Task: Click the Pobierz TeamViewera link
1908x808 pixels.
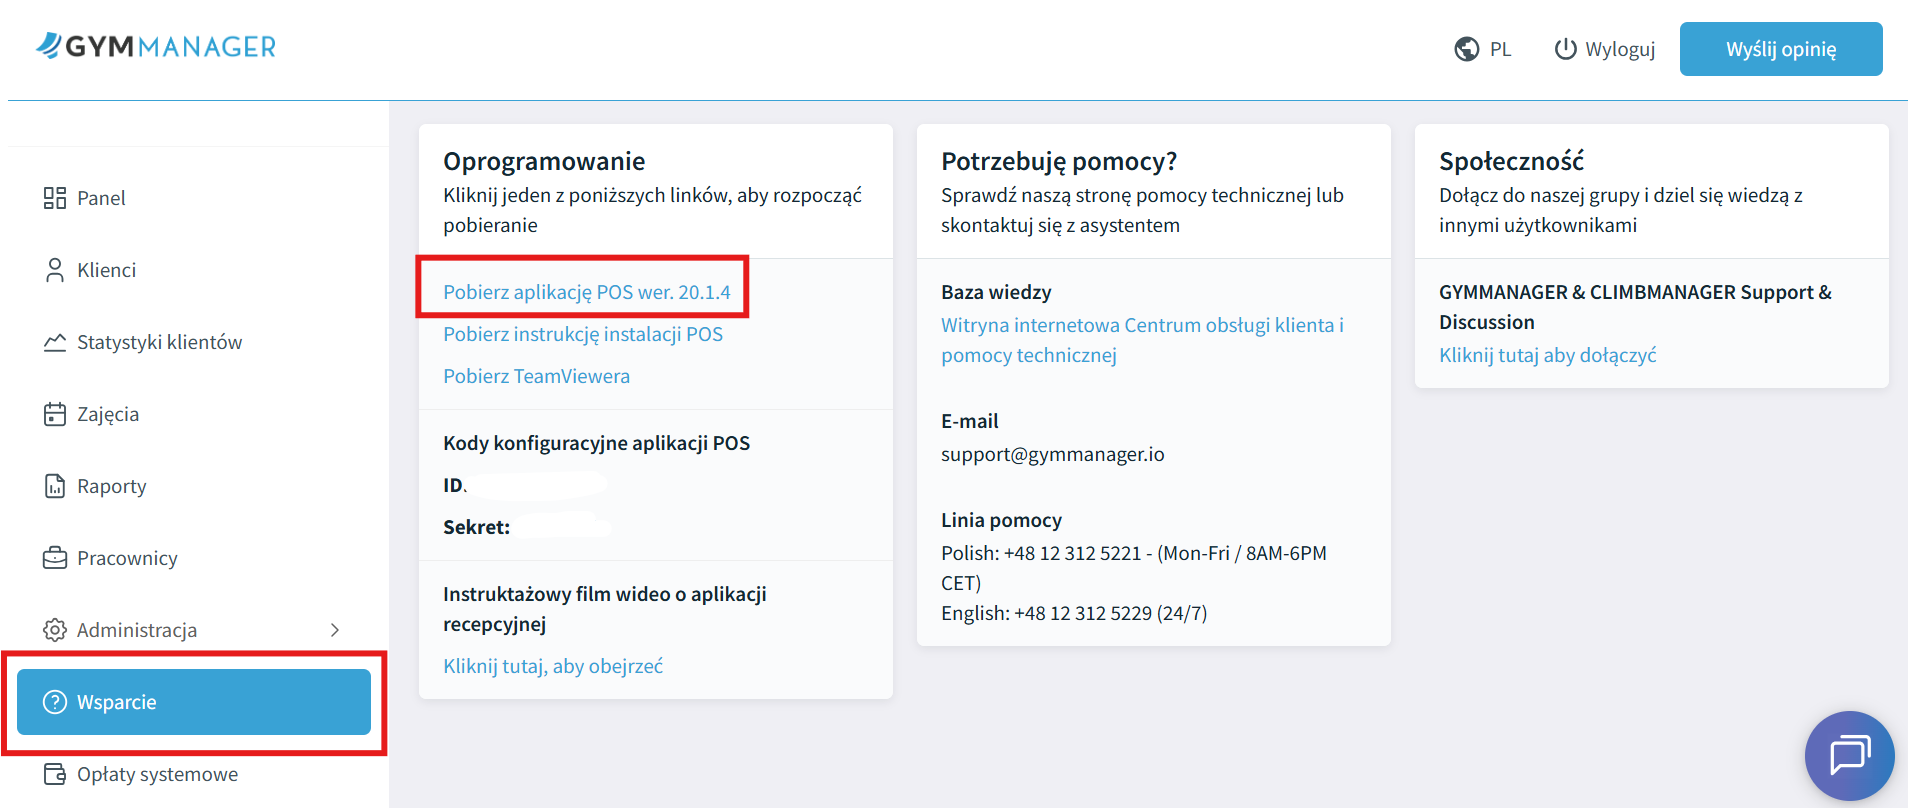Action: [x=536, y=376]
